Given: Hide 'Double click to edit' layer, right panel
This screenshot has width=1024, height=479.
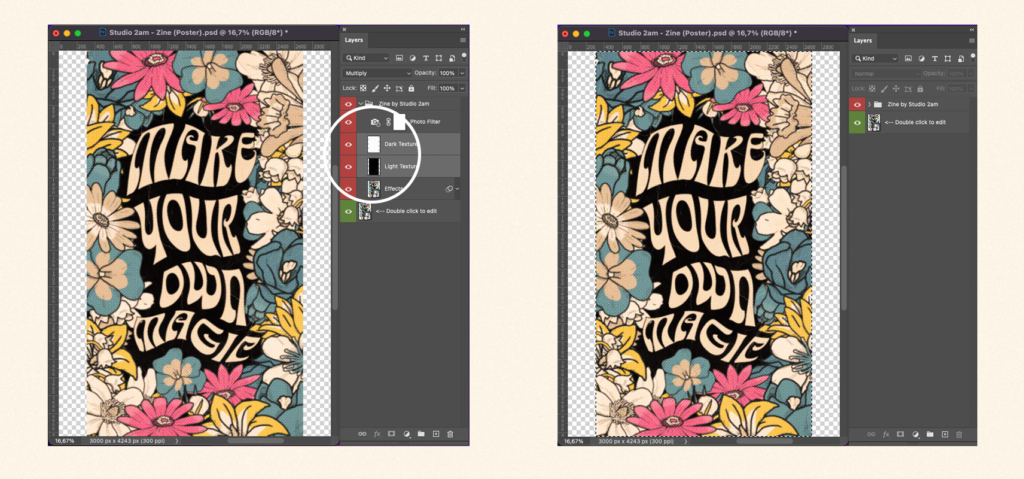Looking at the screenshot, I should tap(857, 123).
